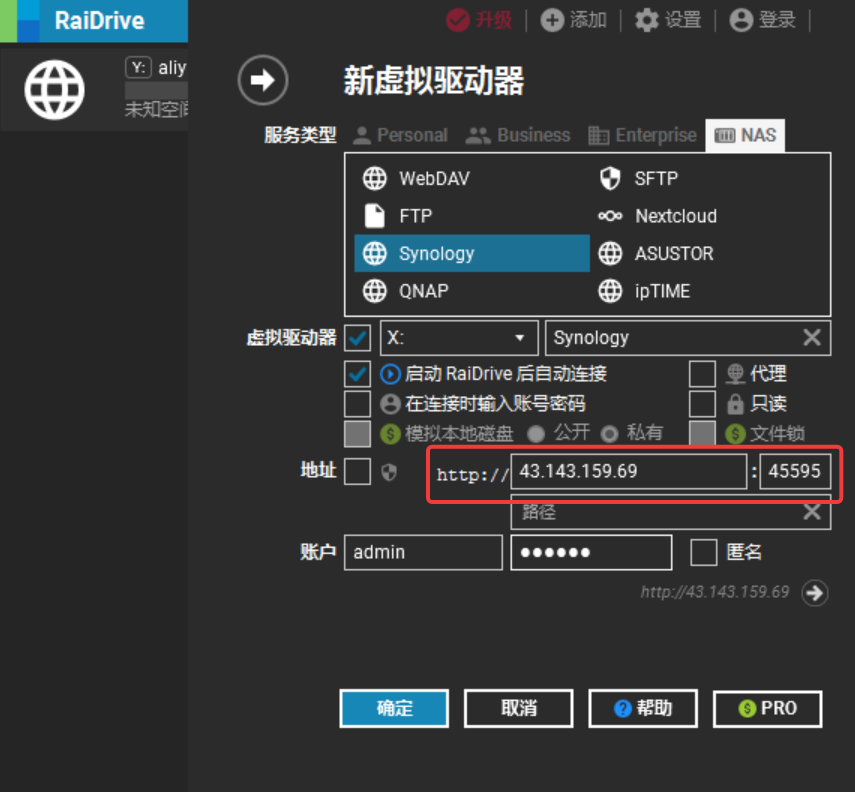The image size is (855, 792).
Task: Enable 在连接时输入账号密码 checkbox
Action: [x=358, y=404]
